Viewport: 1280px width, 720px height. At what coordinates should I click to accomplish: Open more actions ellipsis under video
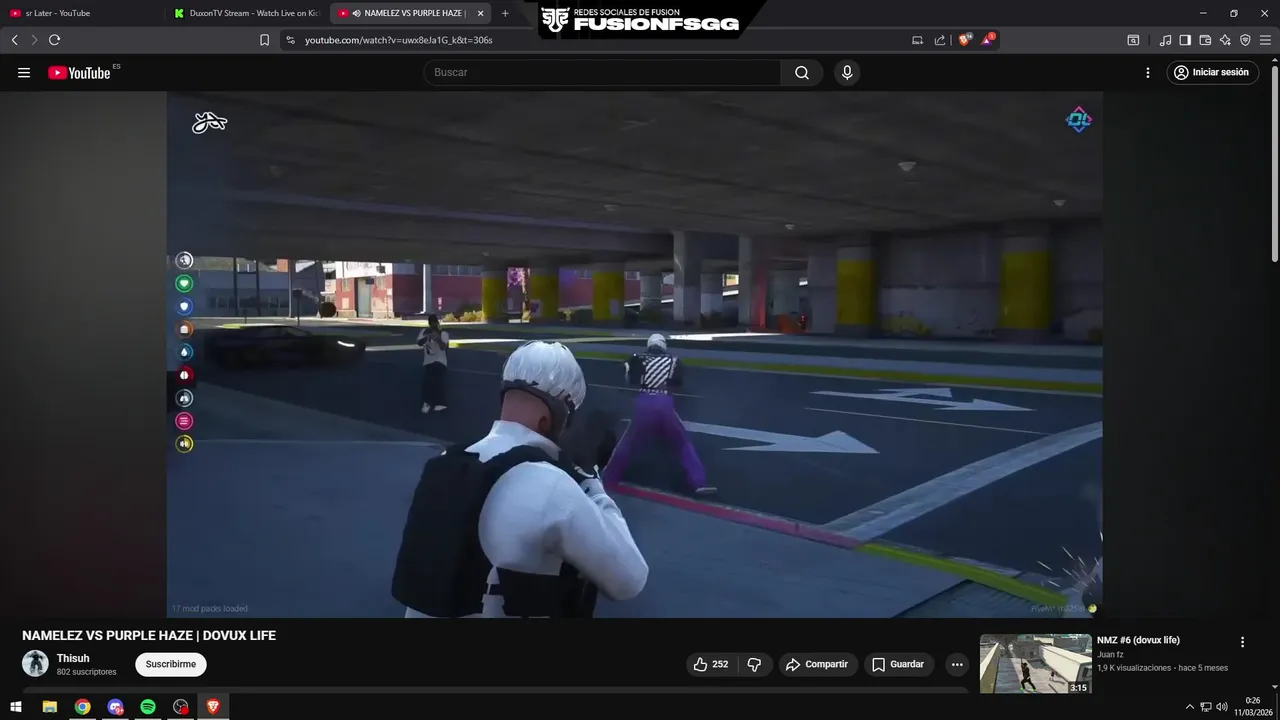click(957, 664)
